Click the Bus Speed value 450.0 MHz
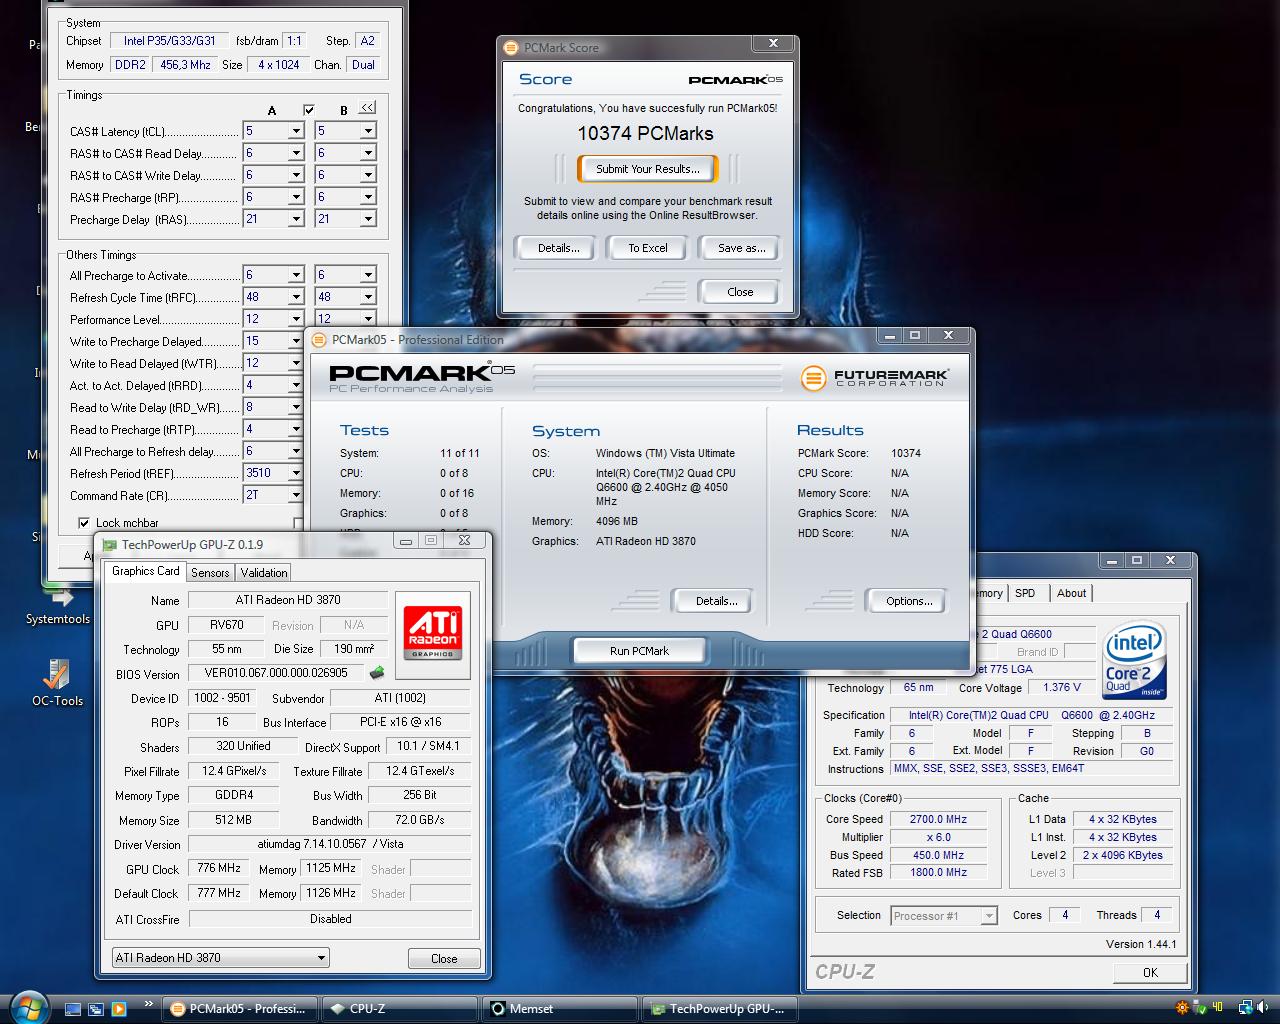The image size is (1280, 1024). coord(938,855)
